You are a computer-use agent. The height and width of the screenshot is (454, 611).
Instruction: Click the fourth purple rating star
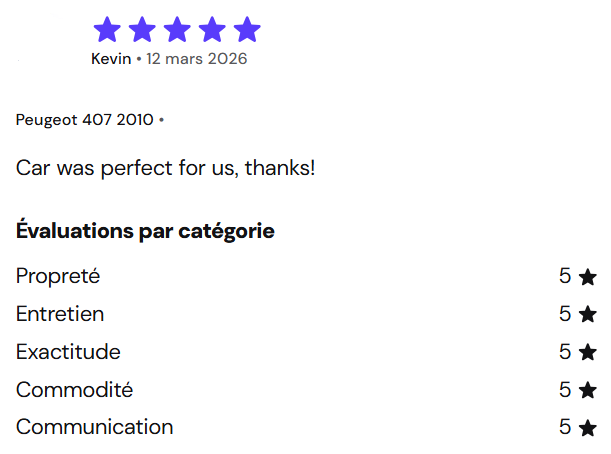(212, 30)
